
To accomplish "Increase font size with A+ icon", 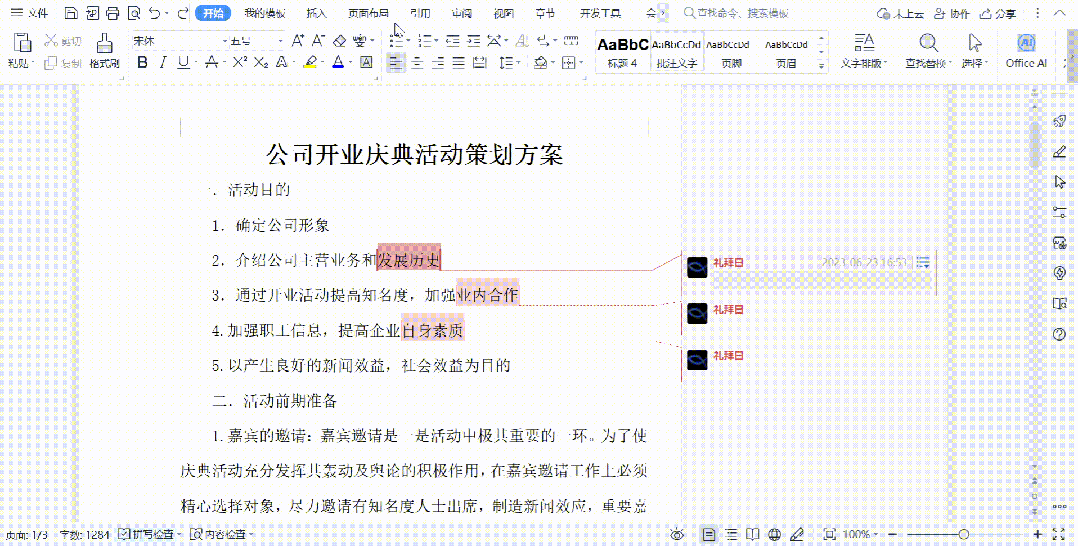I will pyautogui.click(x=298, y=41).
